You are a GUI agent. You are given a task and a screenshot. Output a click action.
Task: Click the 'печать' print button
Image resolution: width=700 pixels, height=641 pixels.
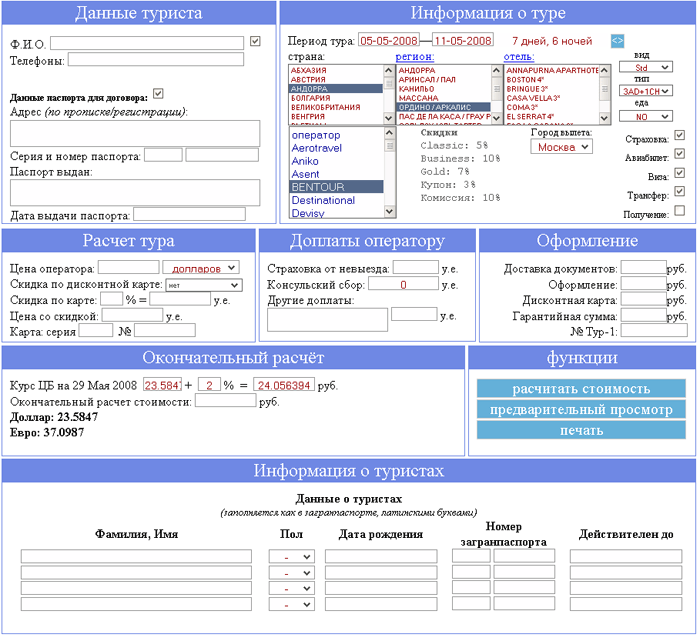pyautogui.click(x=581, y=430)
